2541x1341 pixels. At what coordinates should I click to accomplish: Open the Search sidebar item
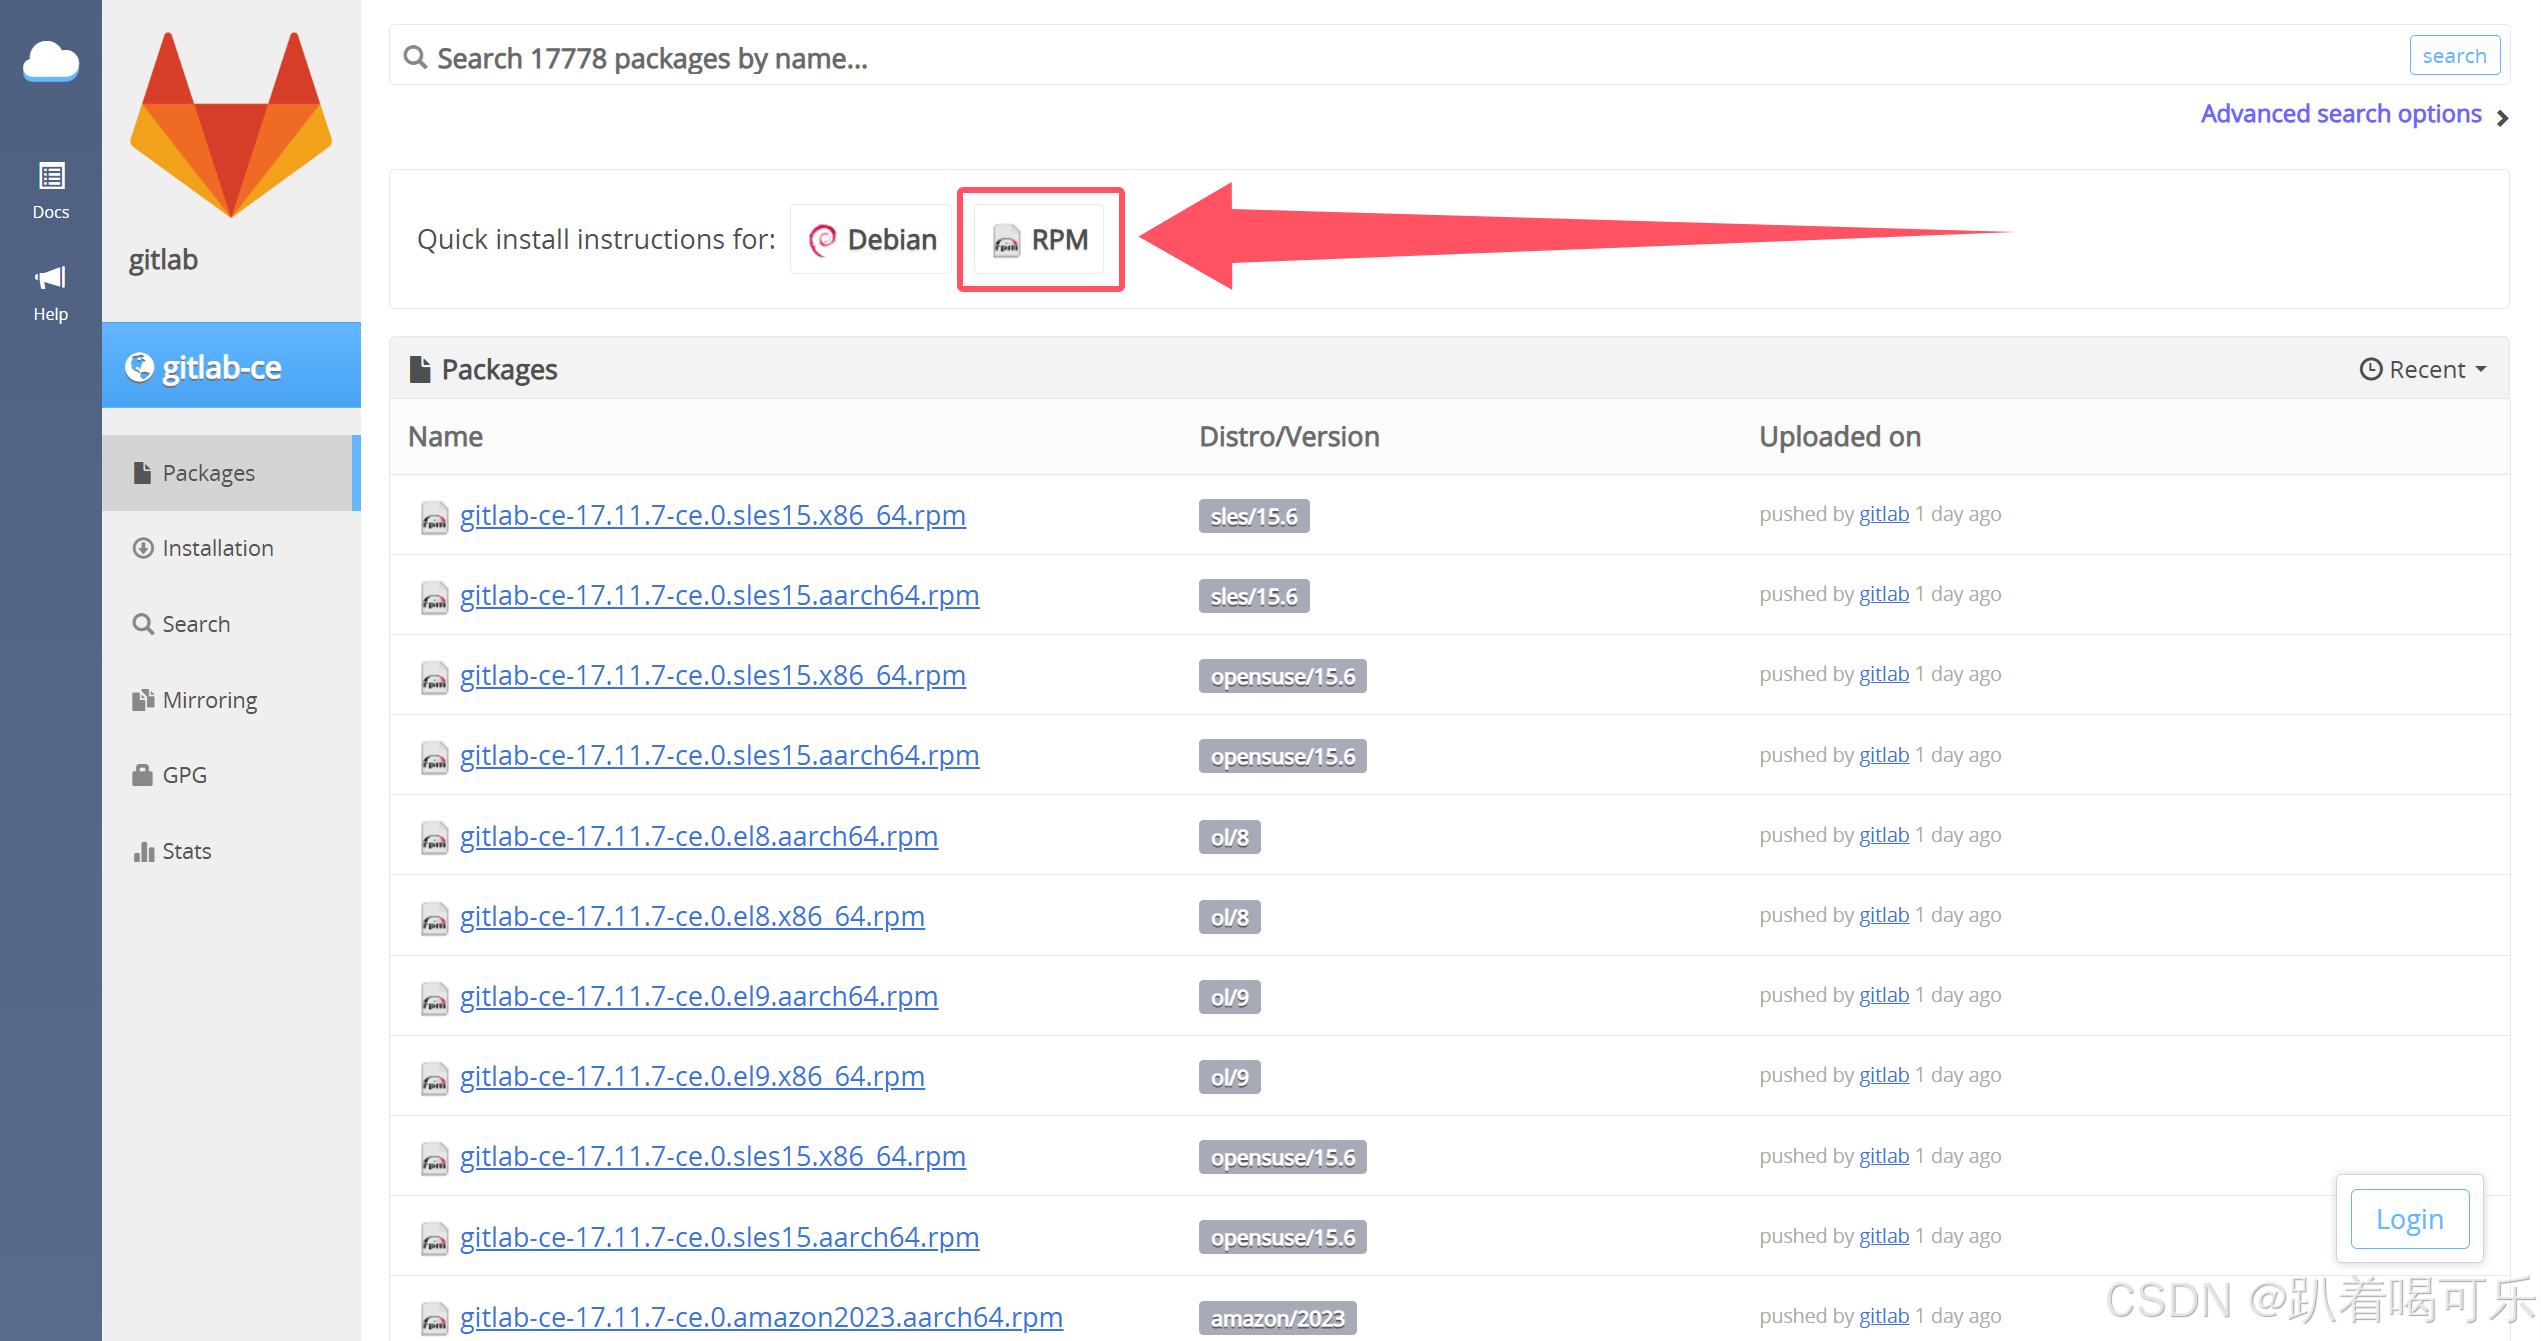tap(196, 624)
